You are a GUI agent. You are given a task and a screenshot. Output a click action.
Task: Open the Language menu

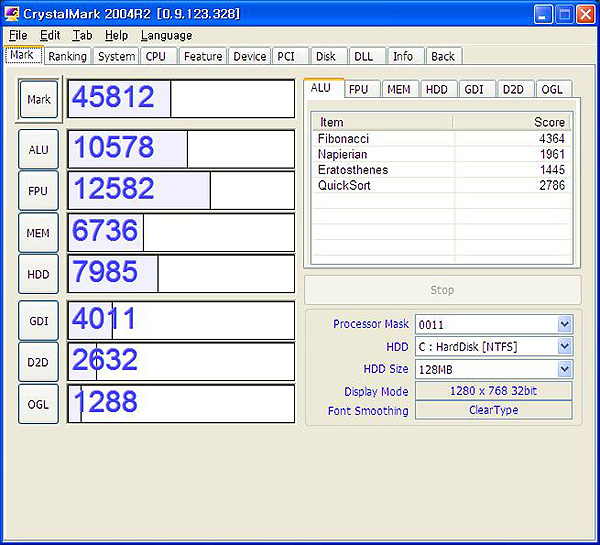tap(166, 35)
